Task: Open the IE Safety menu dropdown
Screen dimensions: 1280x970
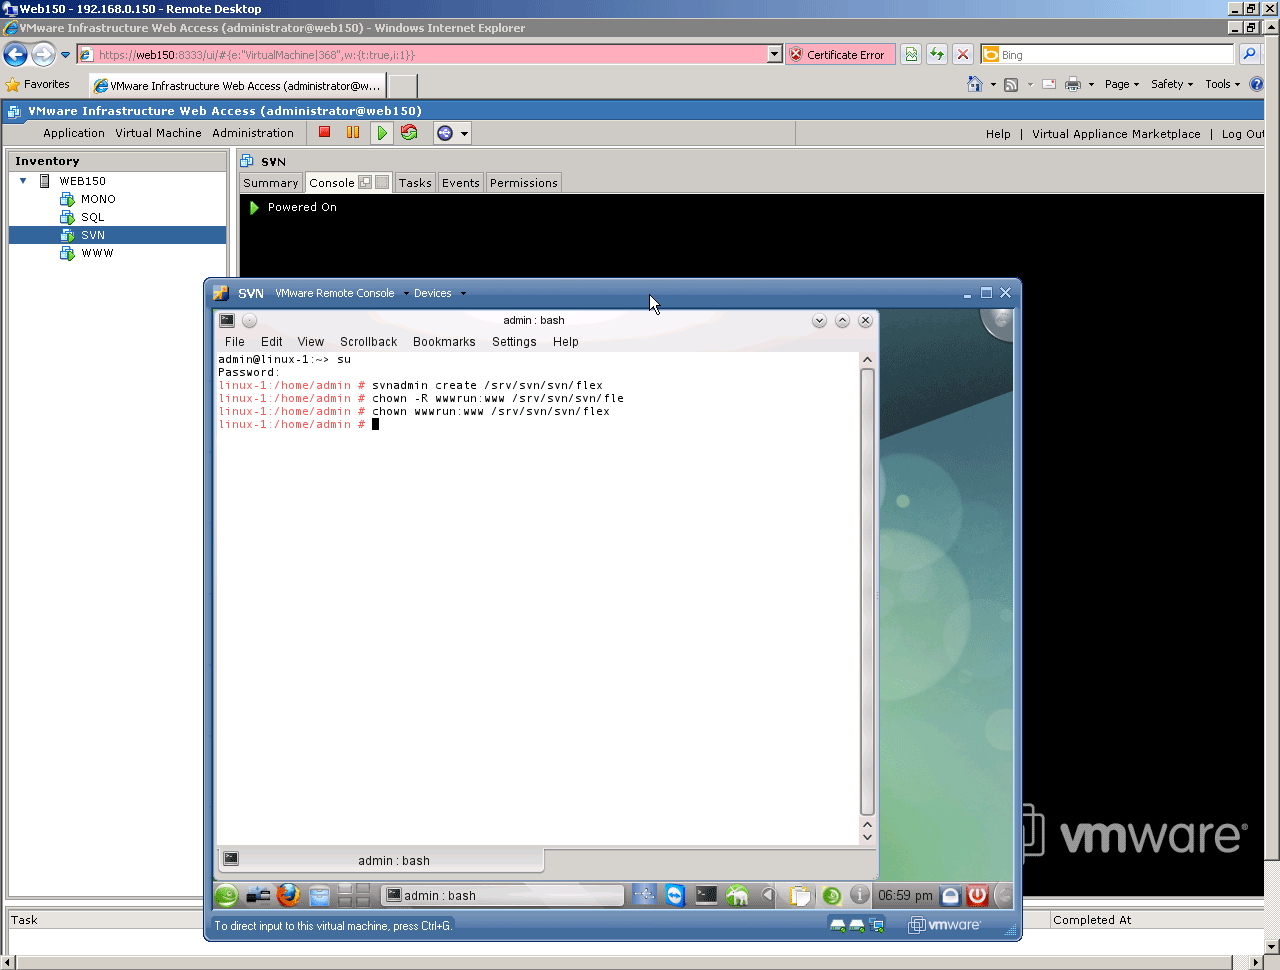Action: 1172,84
